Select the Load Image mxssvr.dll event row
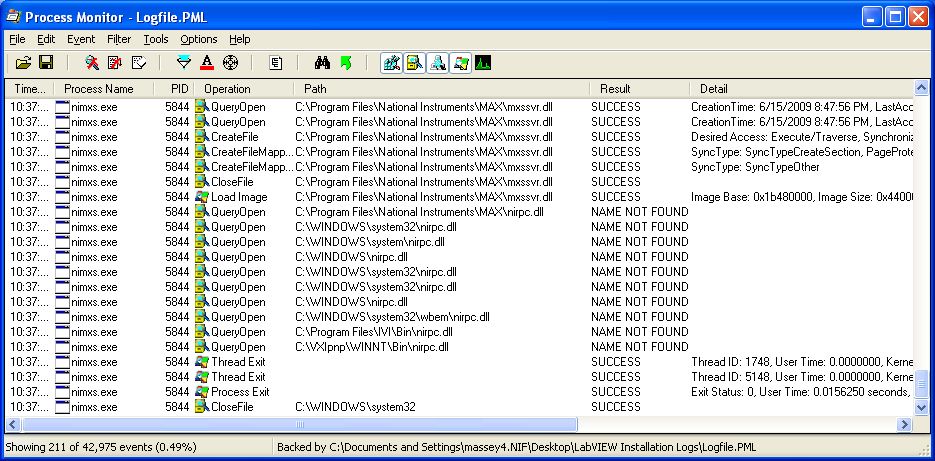The image size is (935, 461). pos(459,197)
